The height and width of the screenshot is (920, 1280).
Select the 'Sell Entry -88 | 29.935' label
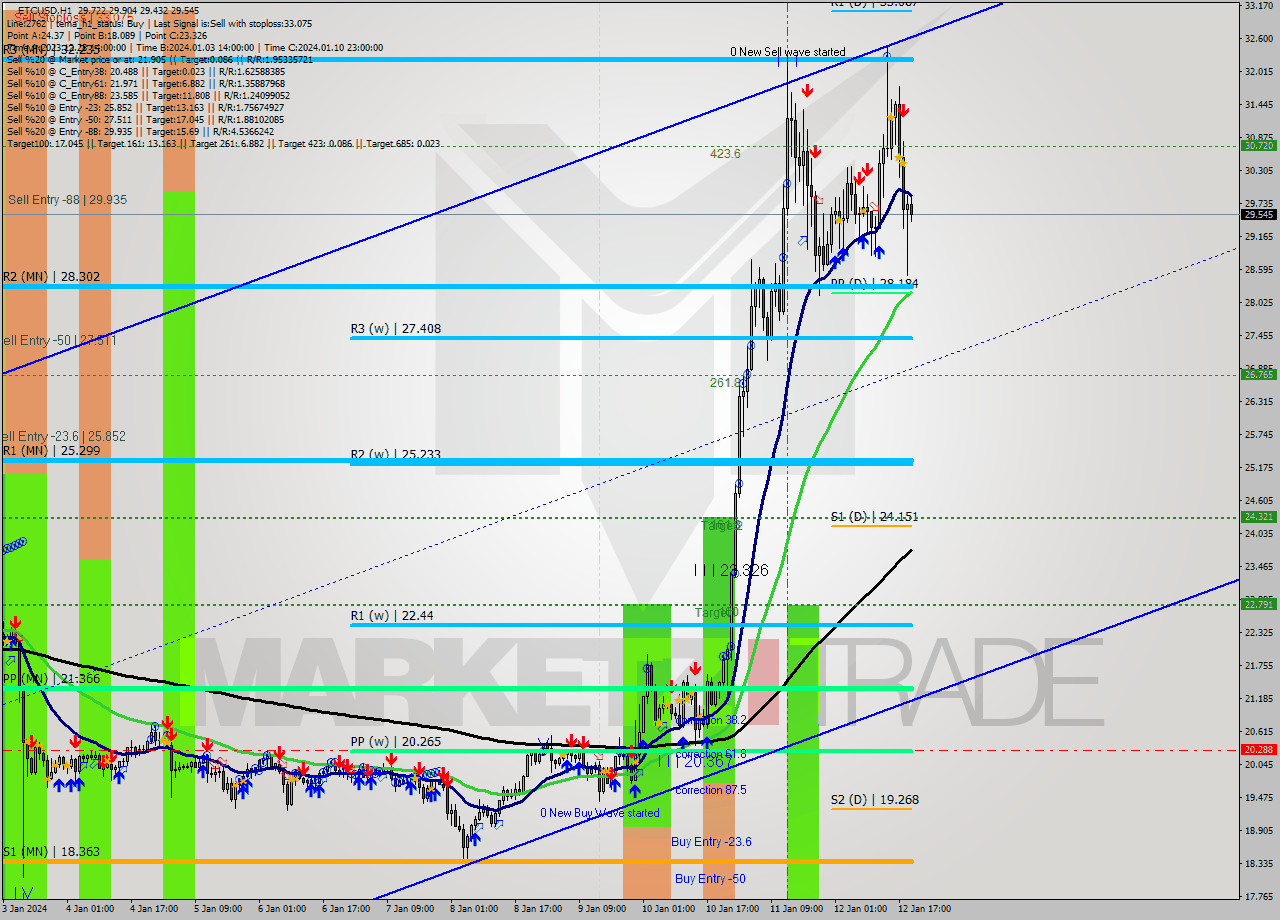coord(68,200)
